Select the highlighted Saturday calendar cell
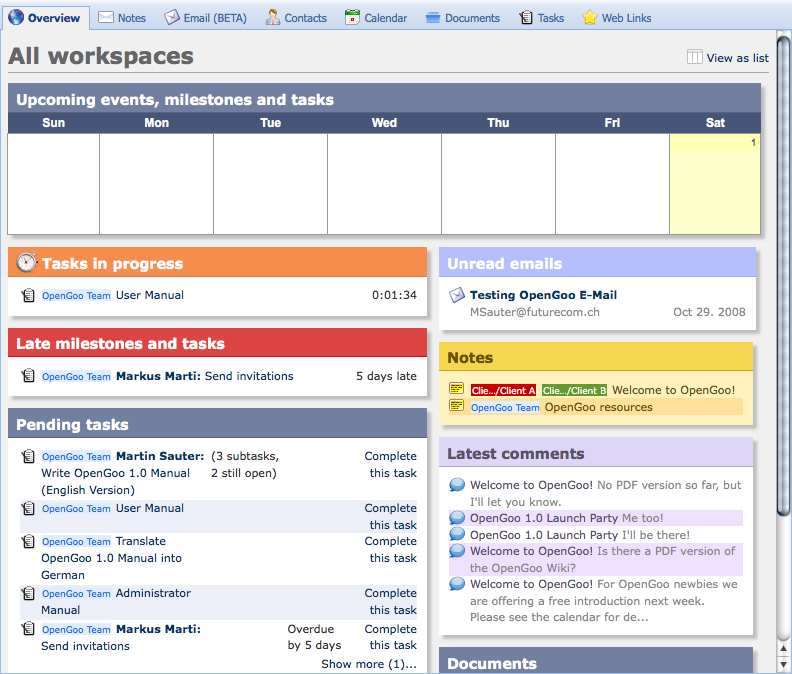Viewport: 792px width, 674px height. pos(715,184)
